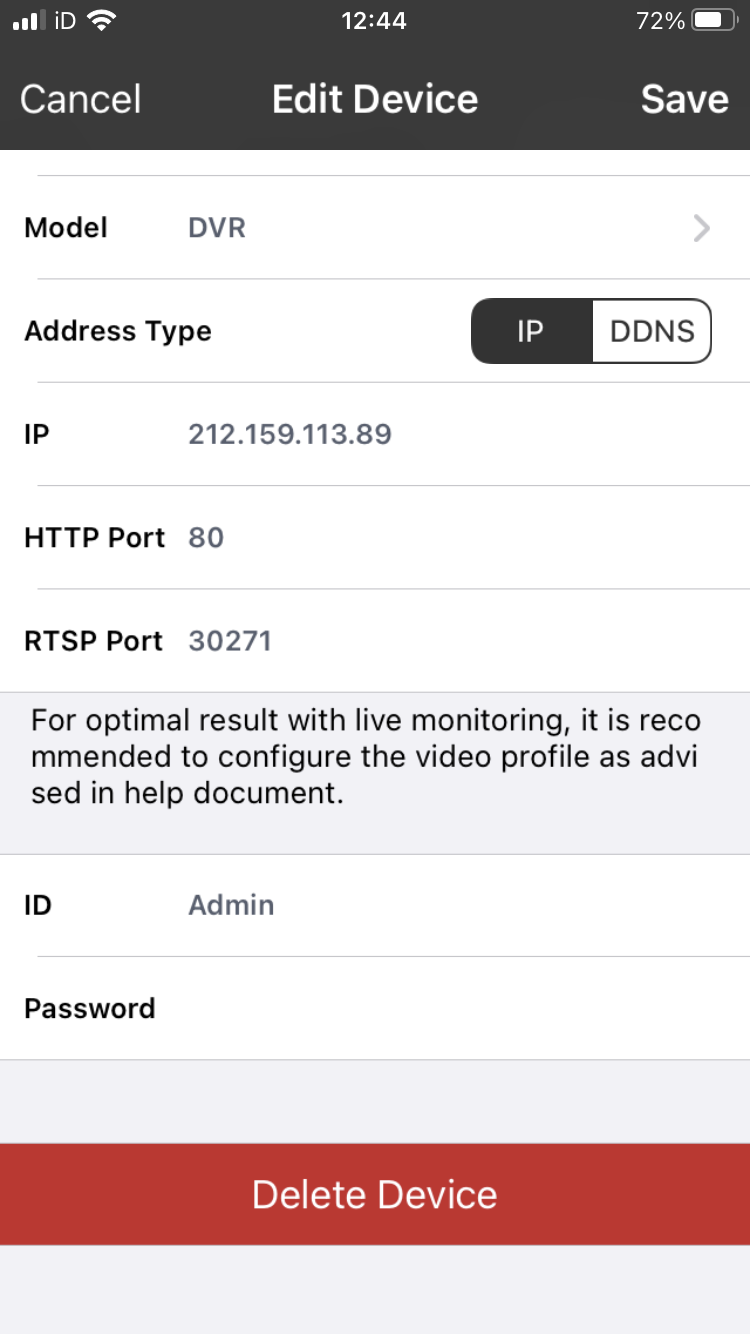
Task: Edit the IP address 212.159.113.89
Action: click(x=290, y=434)
